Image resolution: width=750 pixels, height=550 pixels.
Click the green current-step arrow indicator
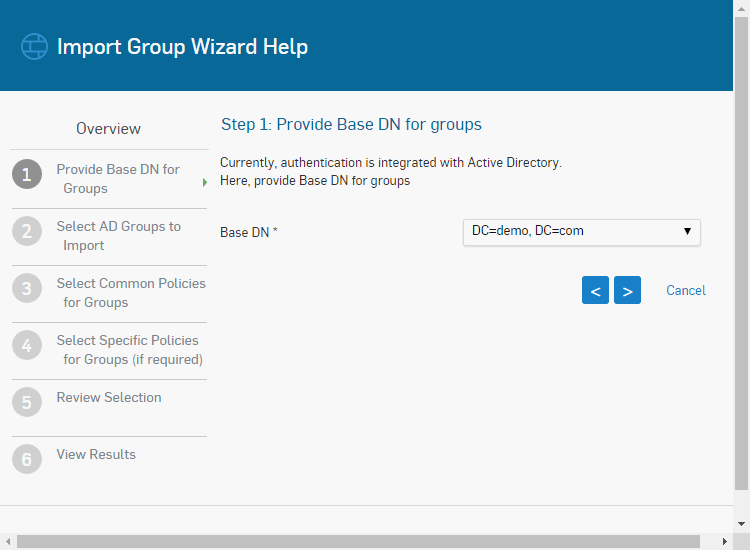tap(205, 182)
